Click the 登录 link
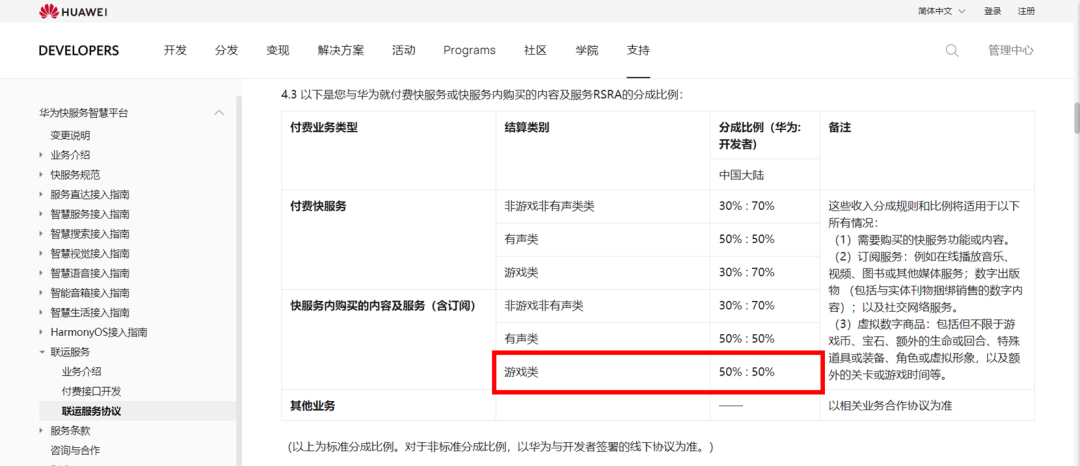Viewport: 1080px width, 466px height. click(993, 11)
